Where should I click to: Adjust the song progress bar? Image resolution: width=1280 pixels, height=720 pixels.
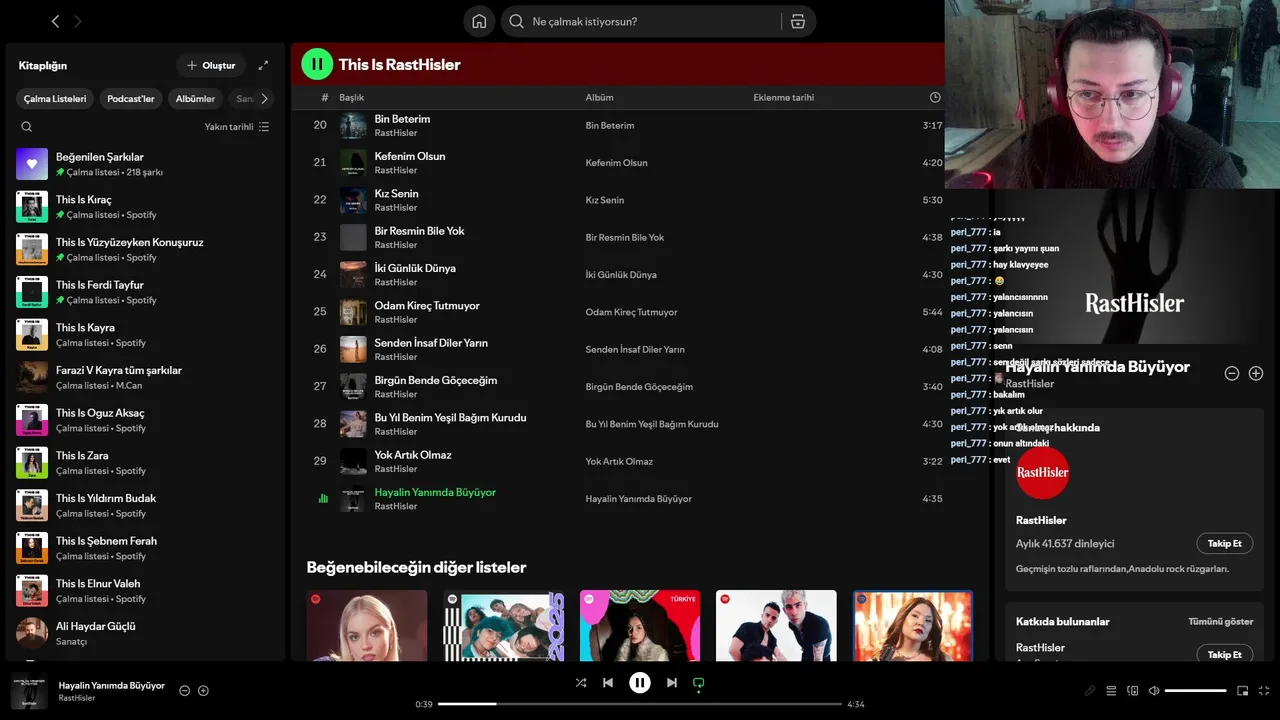640,704
